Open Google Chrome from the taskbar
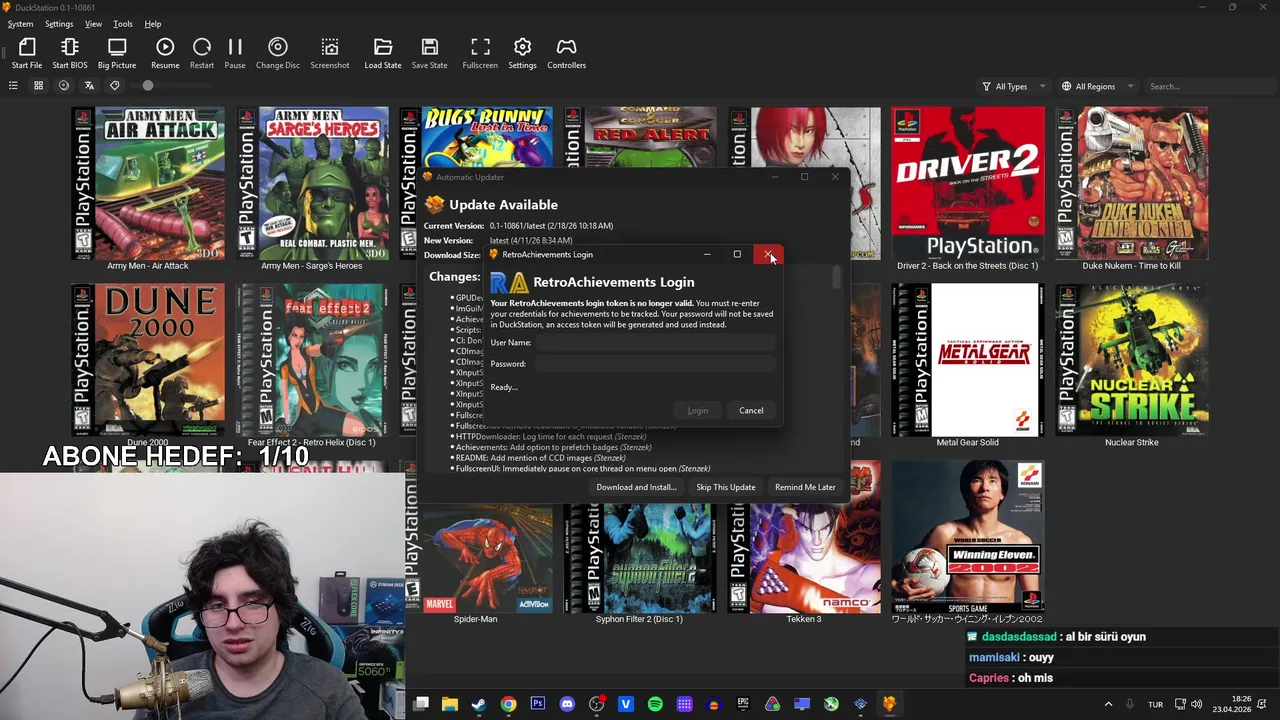This screenshot has height=720, width=1280. click(508, 704)
